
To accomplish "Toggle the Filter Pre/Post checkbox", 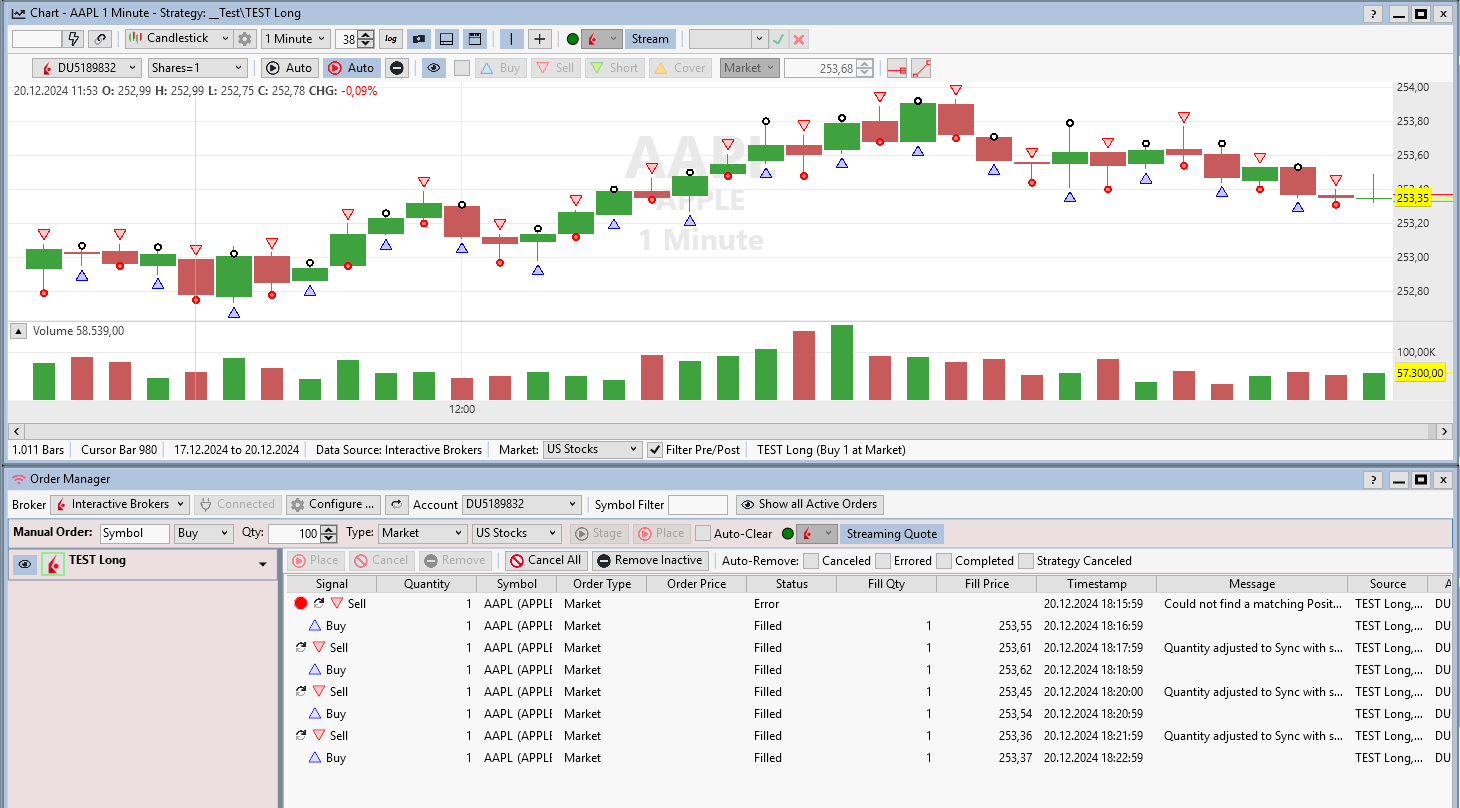I will point(655,450).
